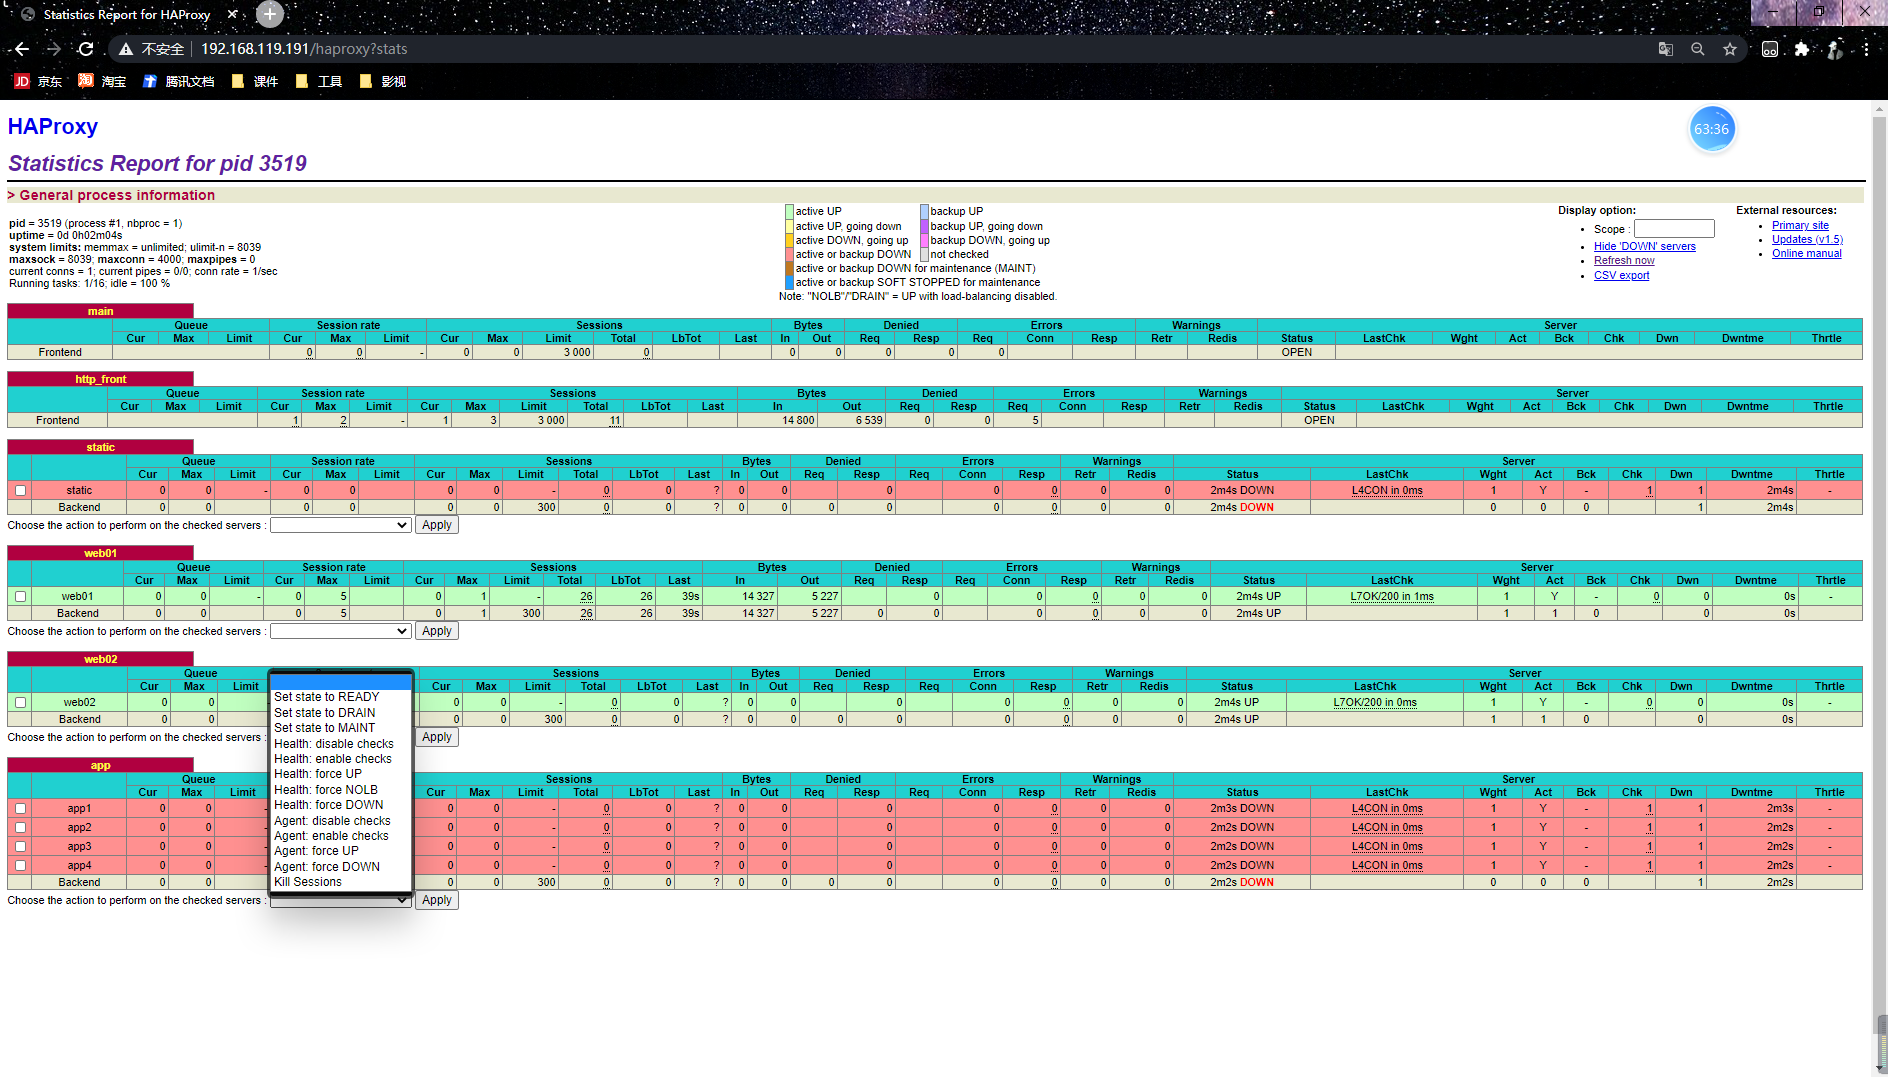The width and height of the screenshot is (1888, 1077).
Task: Click the active or backup DOWN swatch
Action: (789, 255)
